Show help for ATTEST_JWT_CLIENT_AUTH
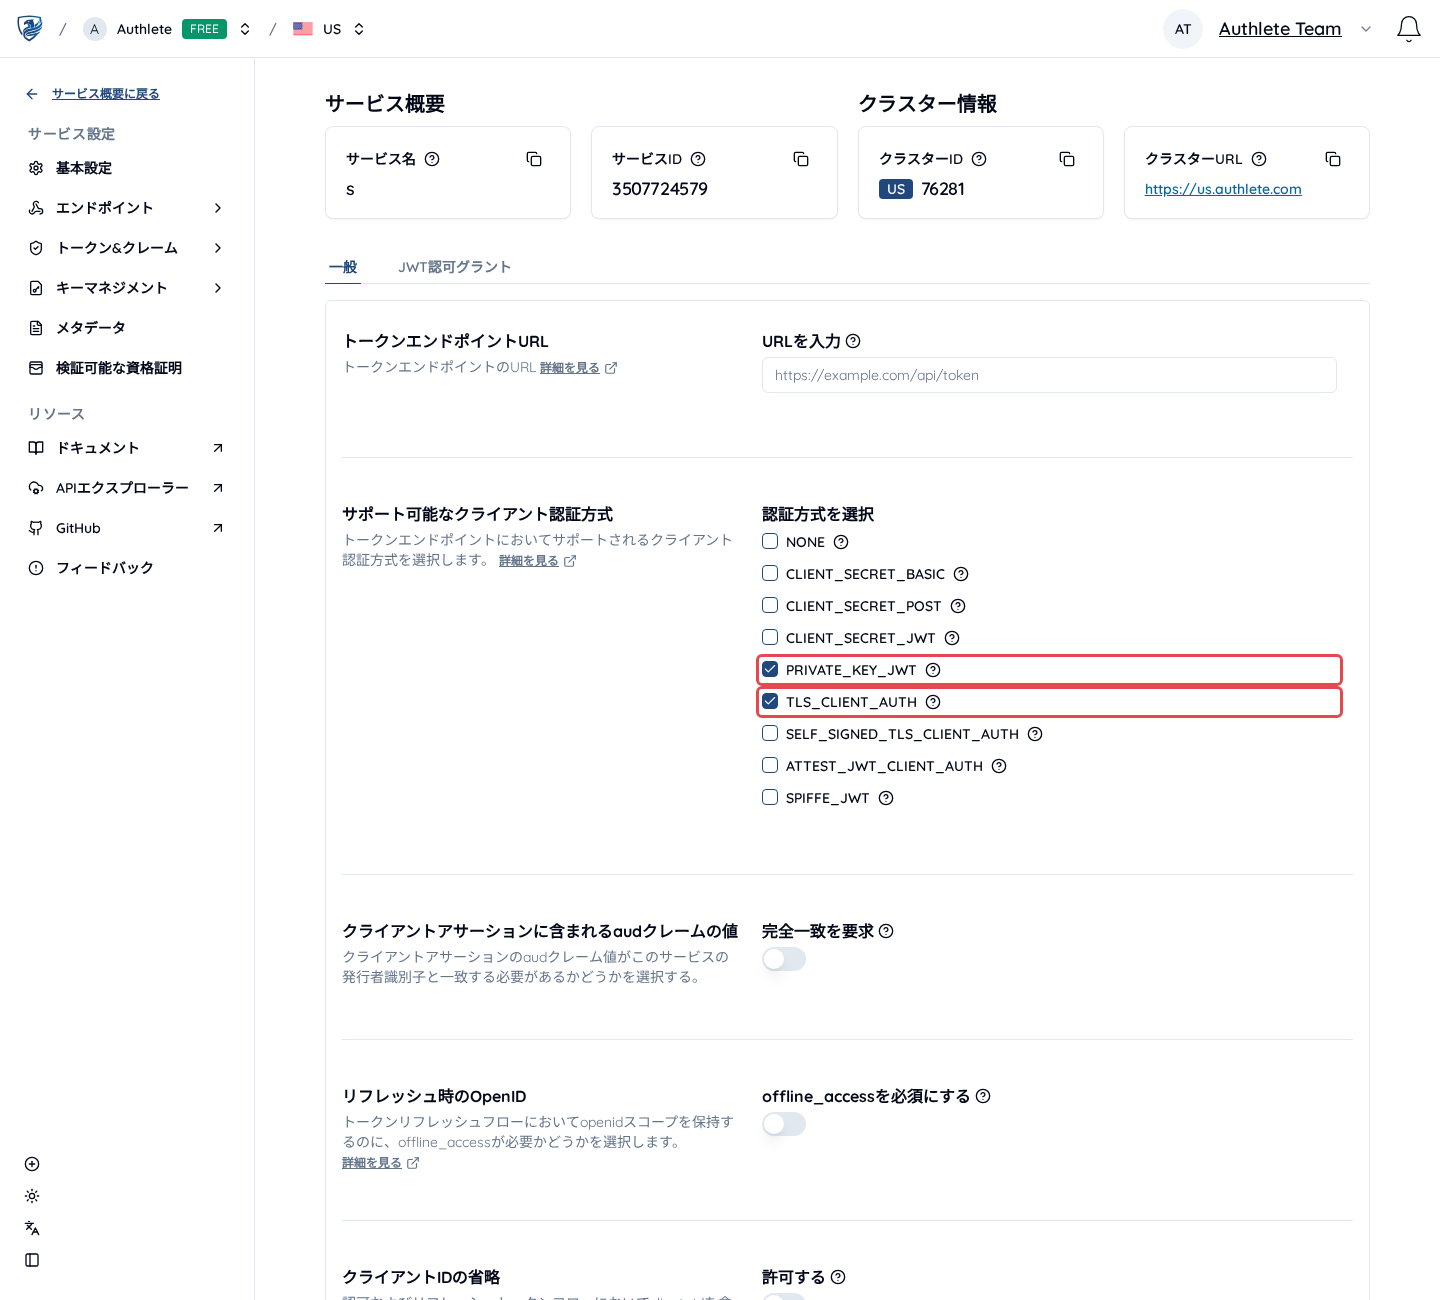1440x1300 pixels. [x=999, y=766]
